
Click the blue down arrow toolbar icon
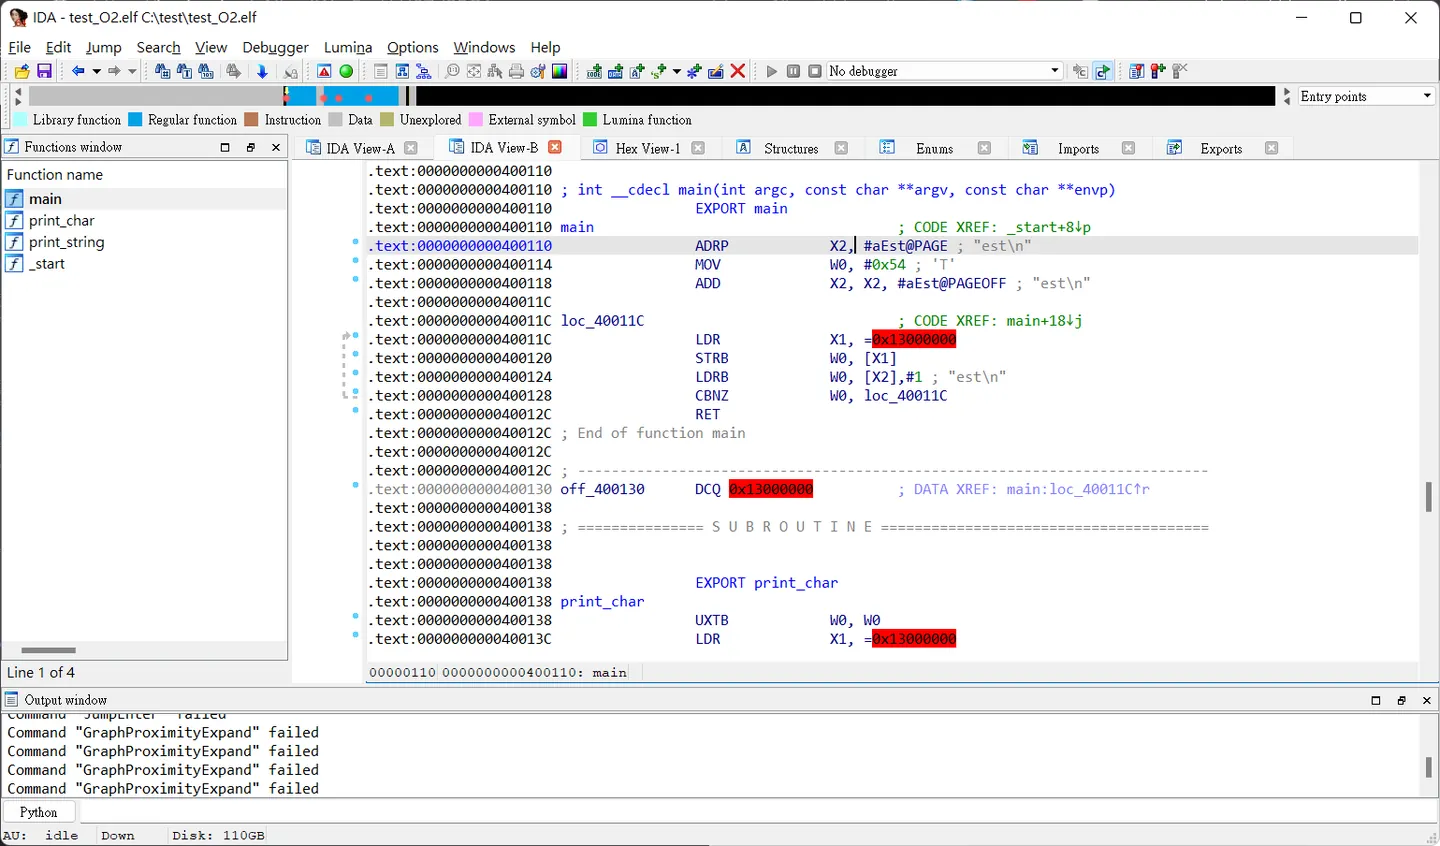click(x=262, y=71)
